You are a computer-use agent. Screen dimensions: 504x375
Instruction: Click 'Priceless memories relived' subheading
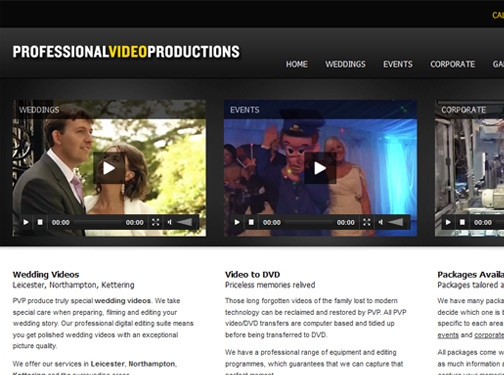[x=270, y=285]
